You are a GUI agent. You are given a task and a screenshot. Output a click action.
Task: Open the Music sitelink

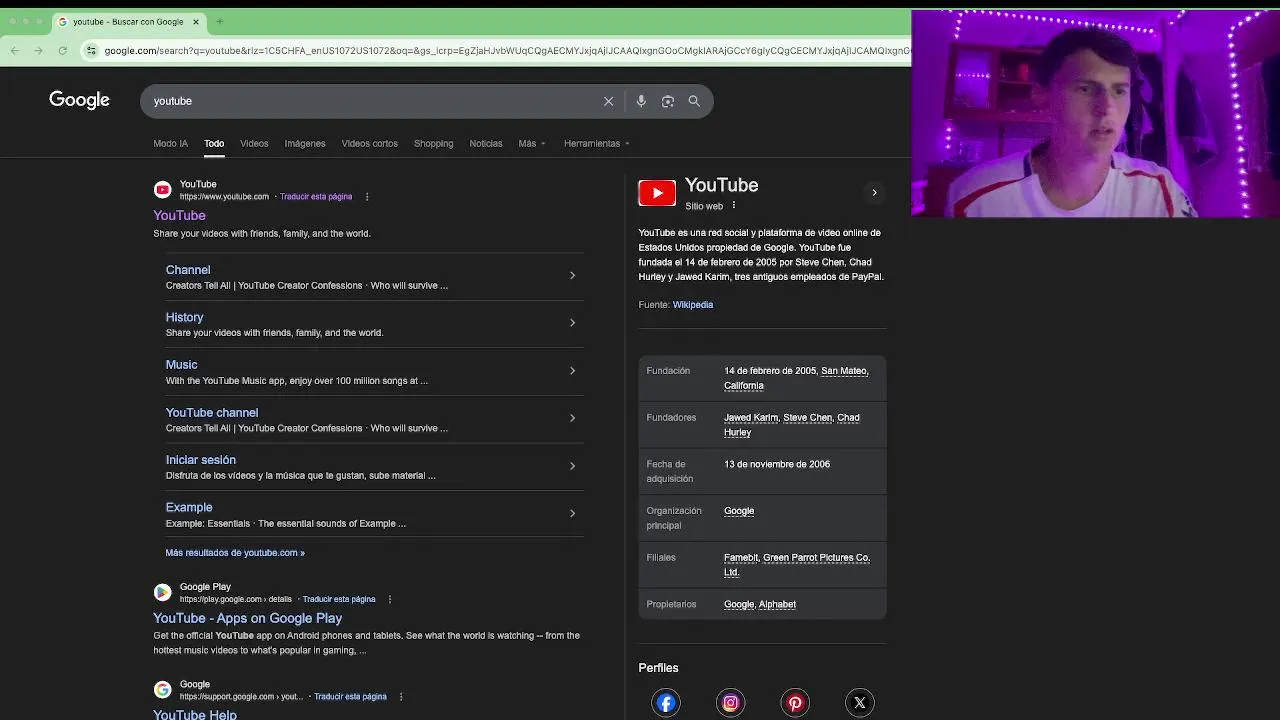pos(181,365)
